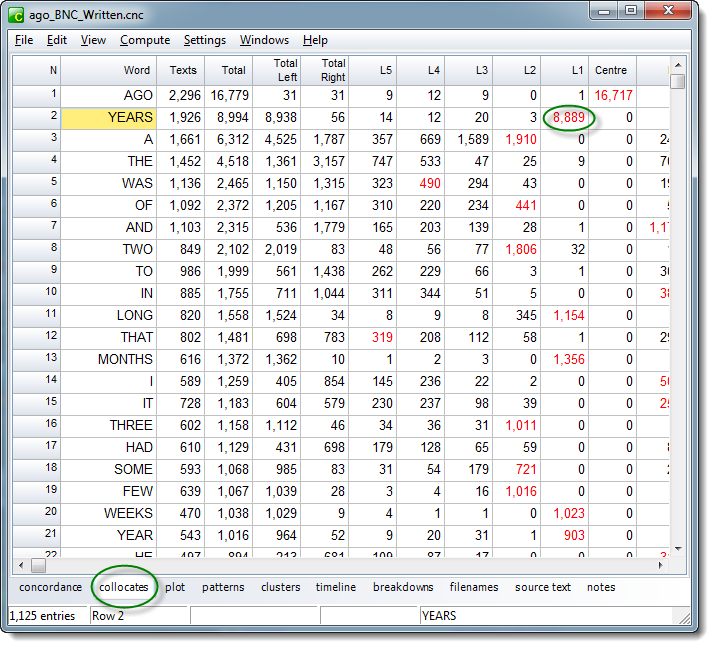Viewport: 714px width, 648px height.
Task: Click the vertical scrollbar up arrow
Action: (x=678, y=65)
